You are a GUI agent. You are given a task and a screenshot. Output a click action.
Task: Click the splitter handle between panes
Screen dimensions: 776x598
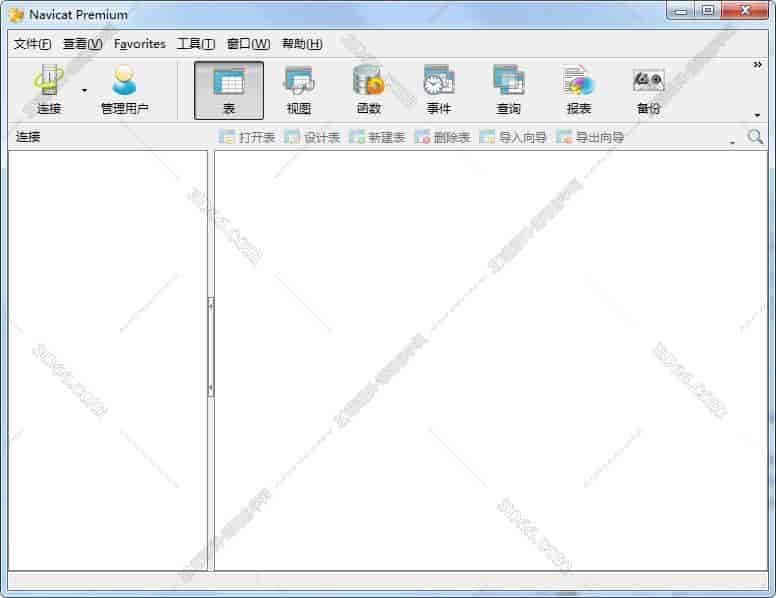click(211, 346)
